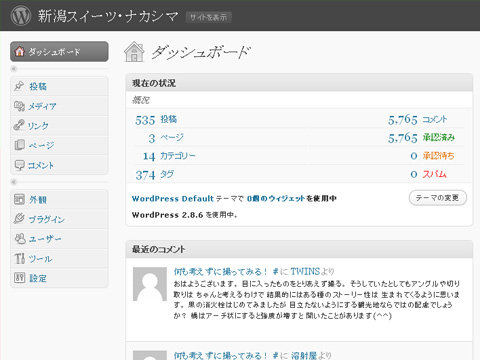
Task: Click the media icon beside メディア
Action: pyautogui.click(x=19, y=106)
